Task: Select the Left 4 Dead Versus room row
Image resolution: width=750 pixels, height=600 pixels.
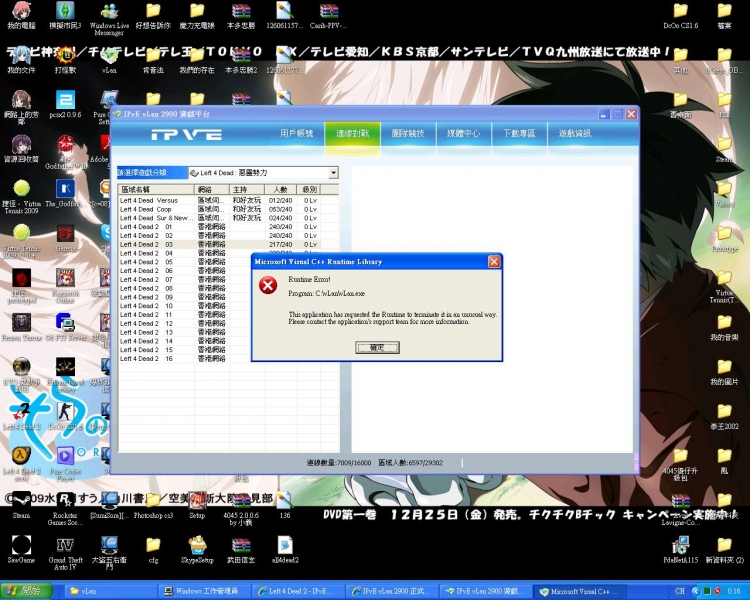Action: 150,200
